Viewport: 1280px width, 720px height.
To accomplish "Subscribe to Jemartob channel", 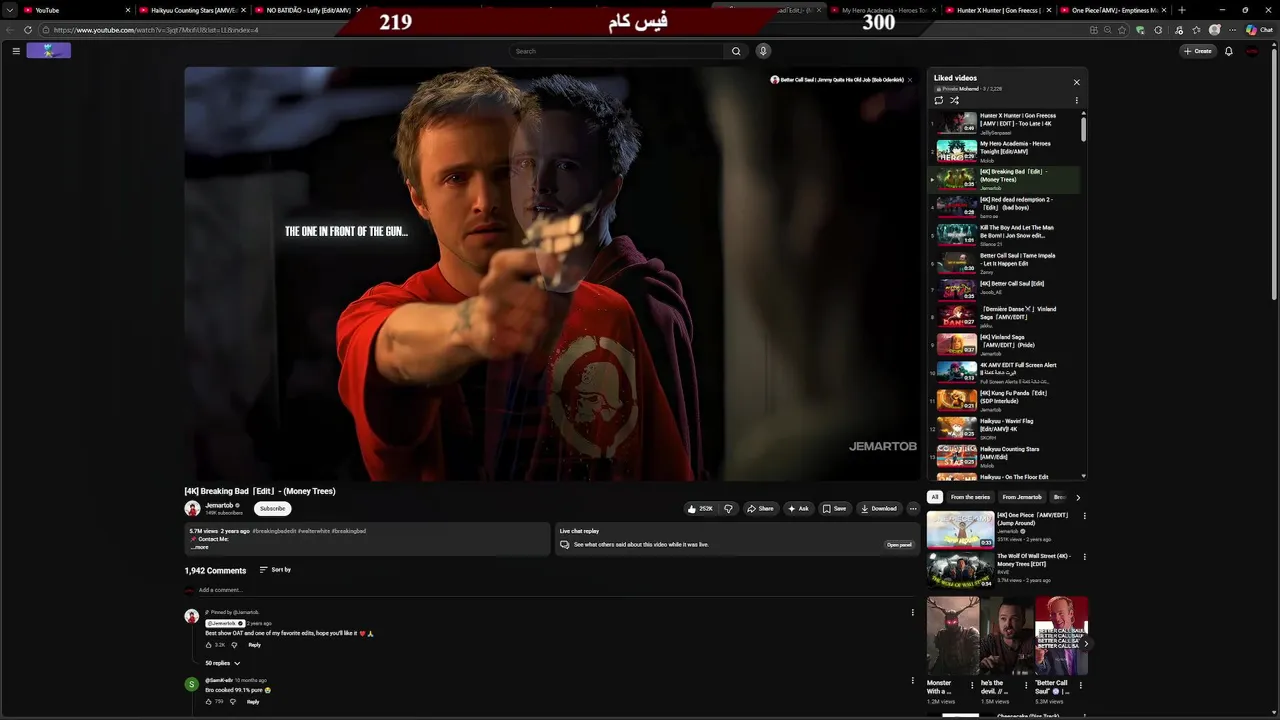I will (x=273, y=508).
